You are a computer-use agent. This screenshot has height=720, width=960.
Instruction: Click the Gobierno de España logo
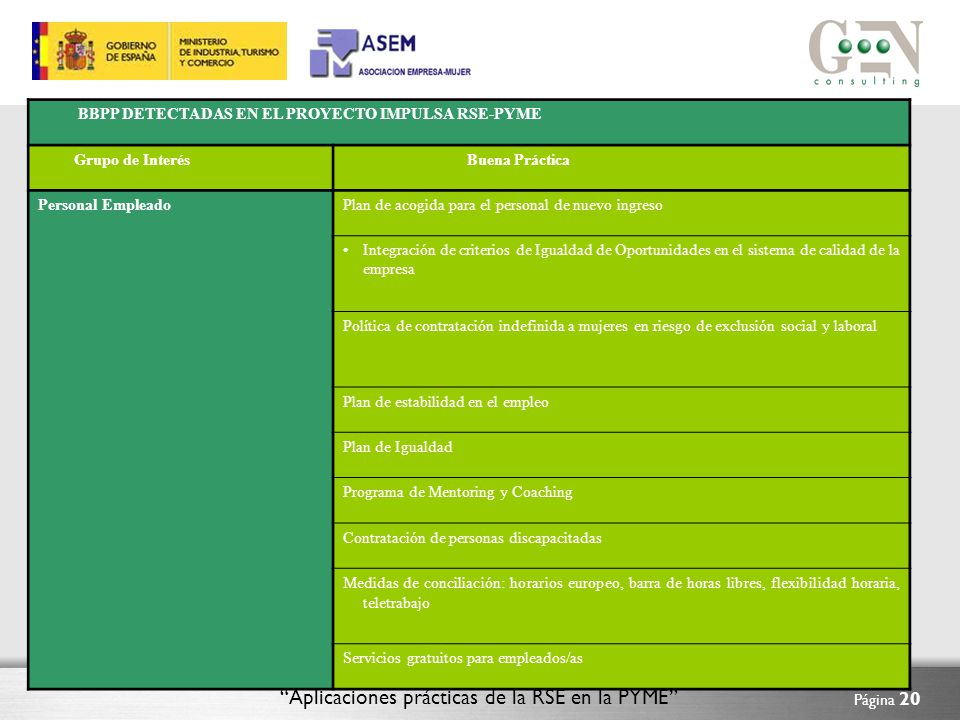tap(100, 51)
